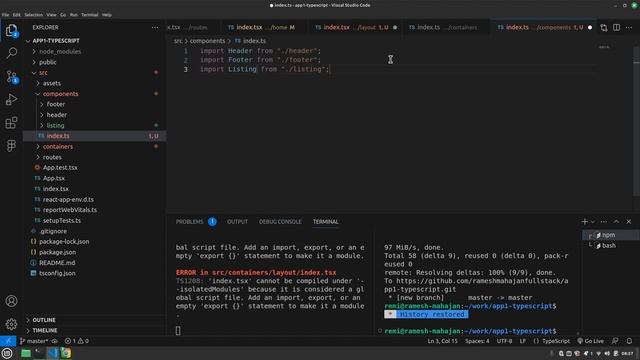Expand the containers folder
The image size is (640, 360).
coord(58,147)
